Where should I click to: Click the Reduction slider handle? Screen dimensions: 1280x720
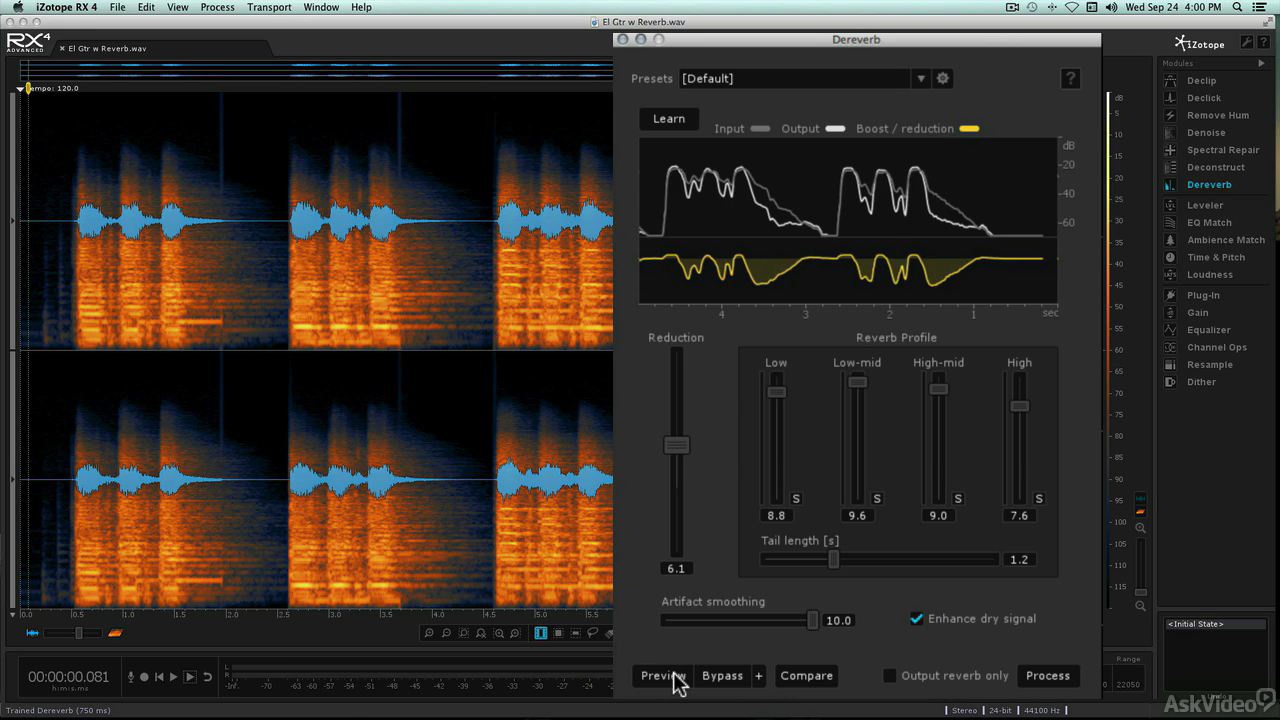(677, 445)
